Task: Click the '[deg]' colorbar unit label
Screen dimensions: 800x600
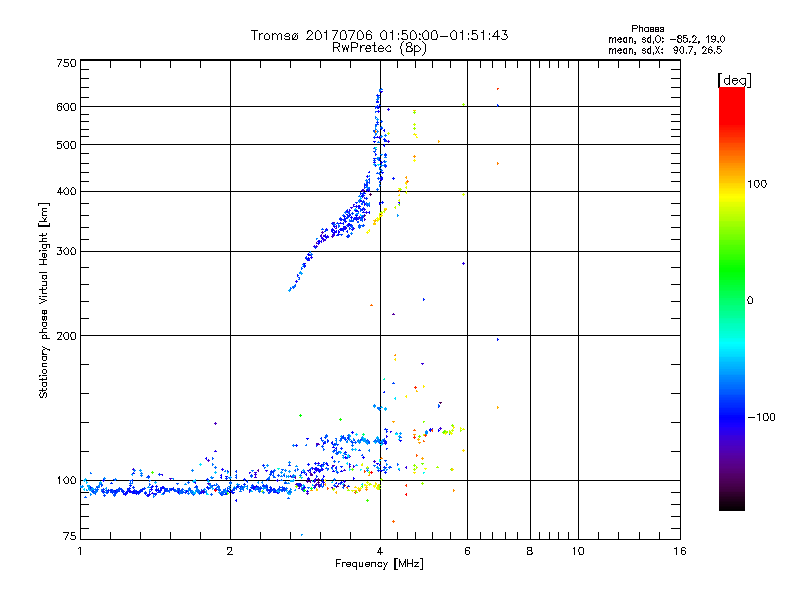Action: pos(734,80)
